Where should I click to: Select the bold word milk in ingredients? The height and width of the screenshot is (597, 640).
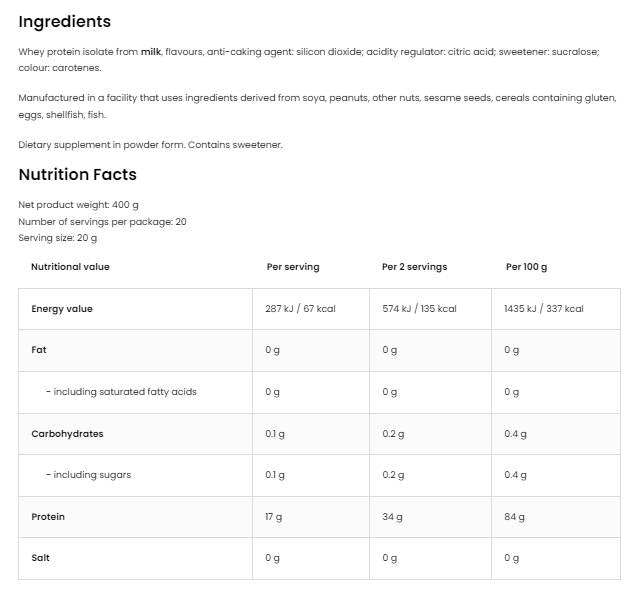coord(151,52)
